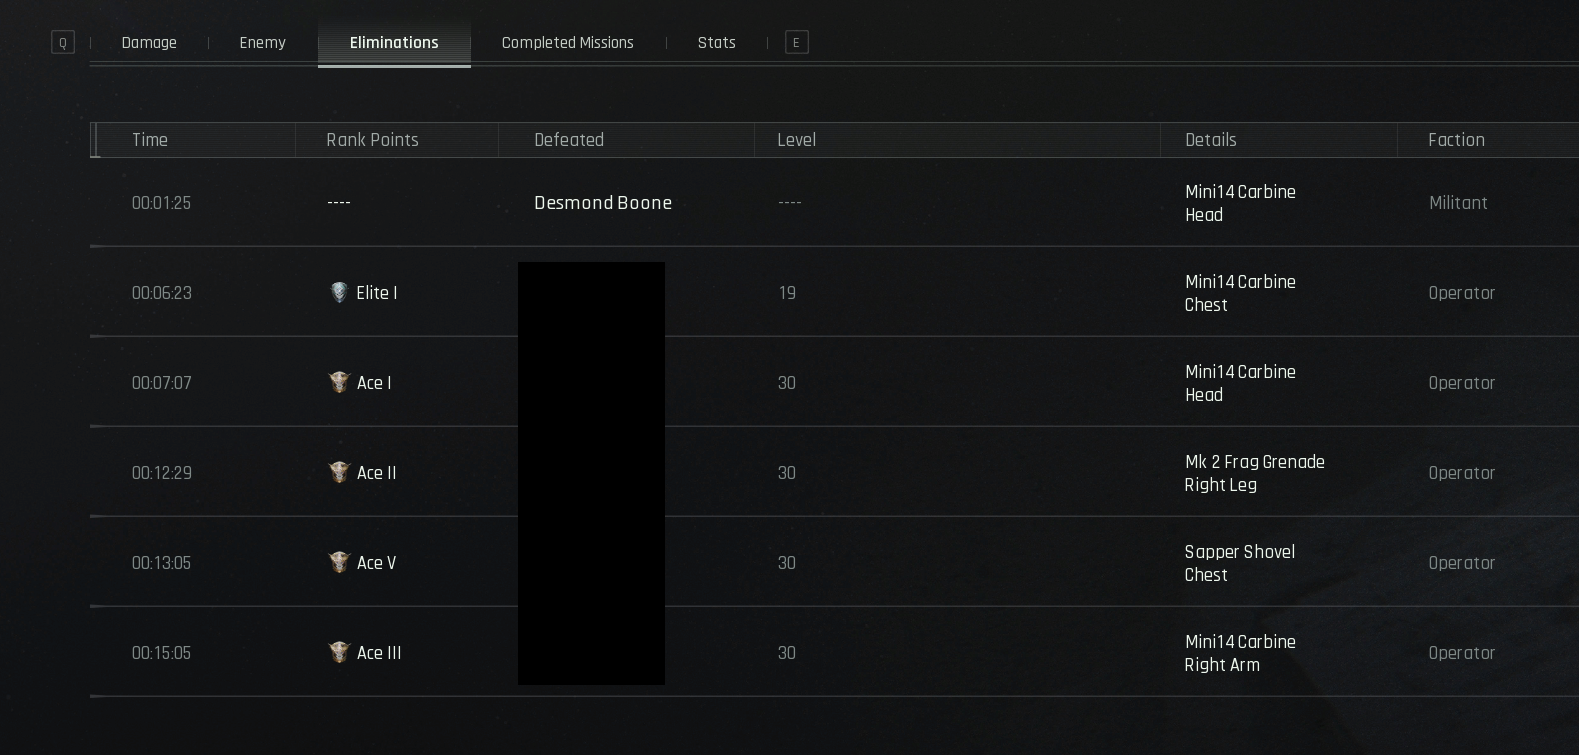Click the Rank Points column header
Screen dimensions: 1579x755
[372, 140]
